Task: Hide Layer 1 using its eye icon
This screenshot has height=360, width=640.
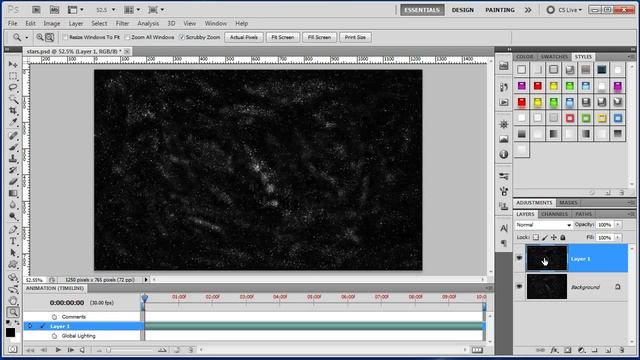Action: coord(519,258)
